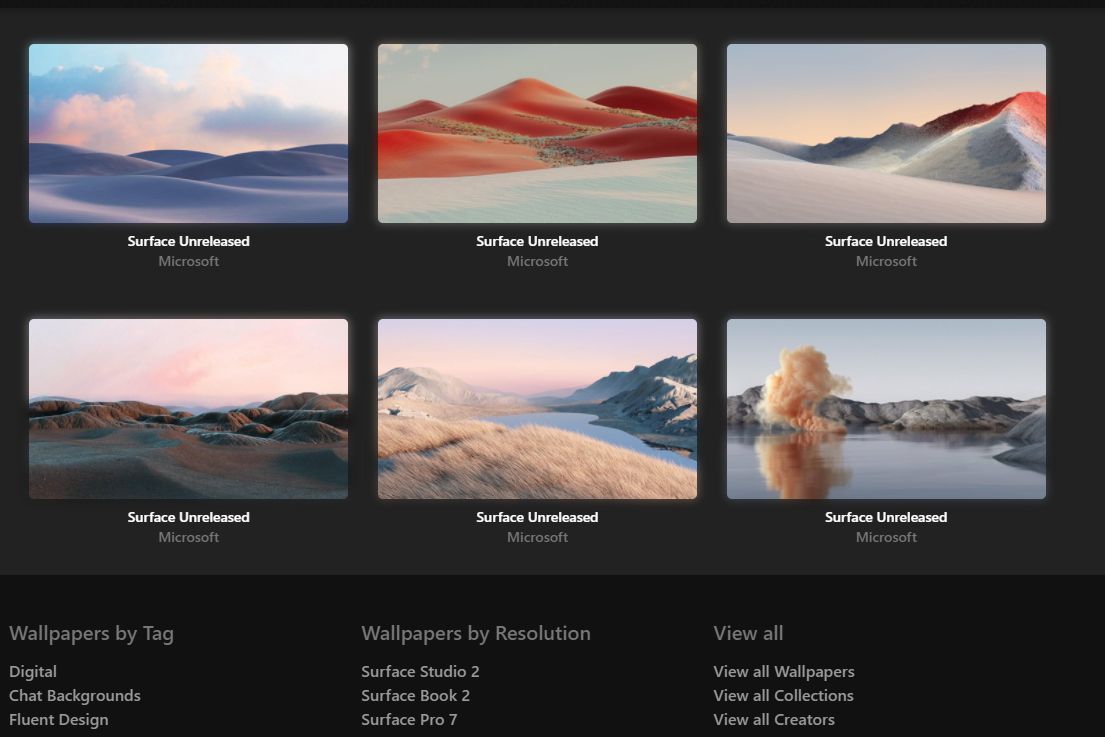Filter wallpapers by Surface Studio 2 resolution

pos(420,671)
